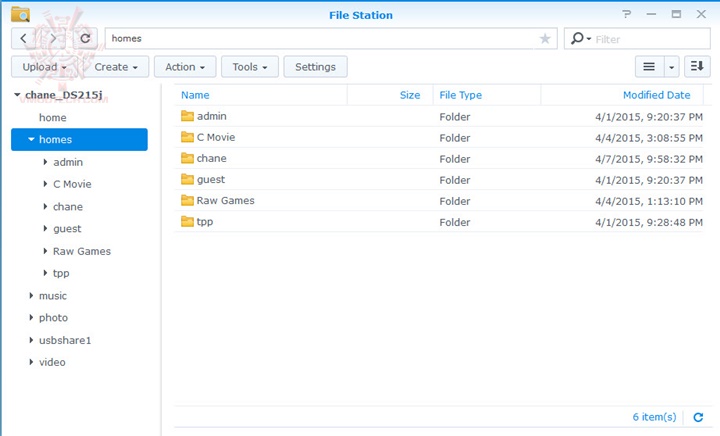Expand the chane subfolder in tree
Screen dimensions: 720x436
[x=45, y=207]
